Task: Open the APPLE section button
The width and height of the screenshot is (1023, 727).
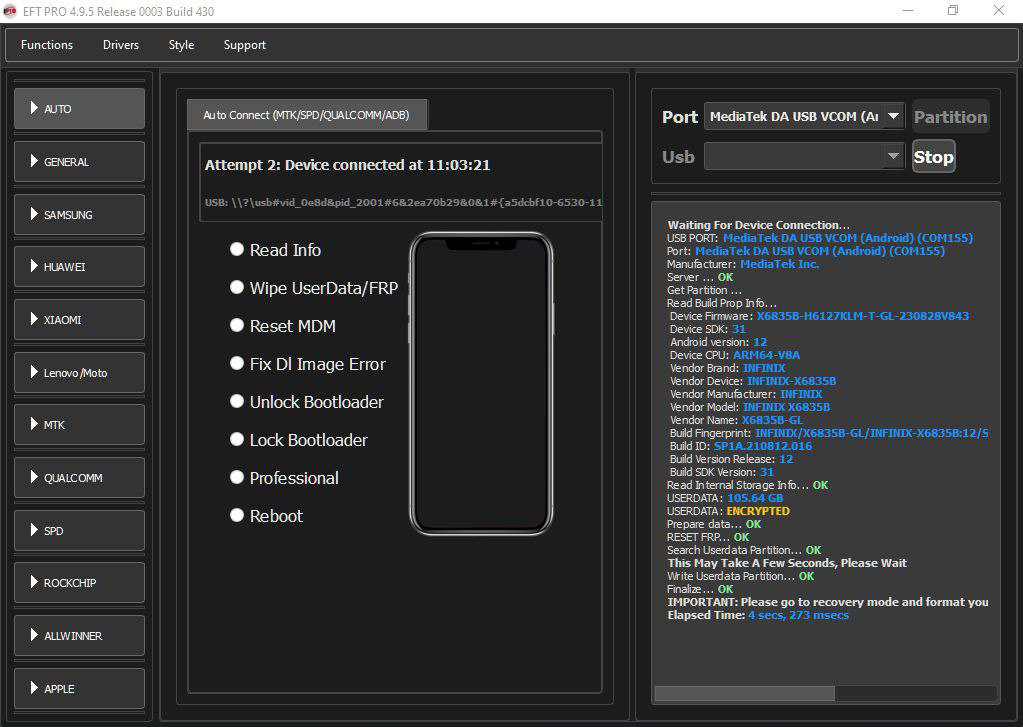Action: tap(80, 688)
